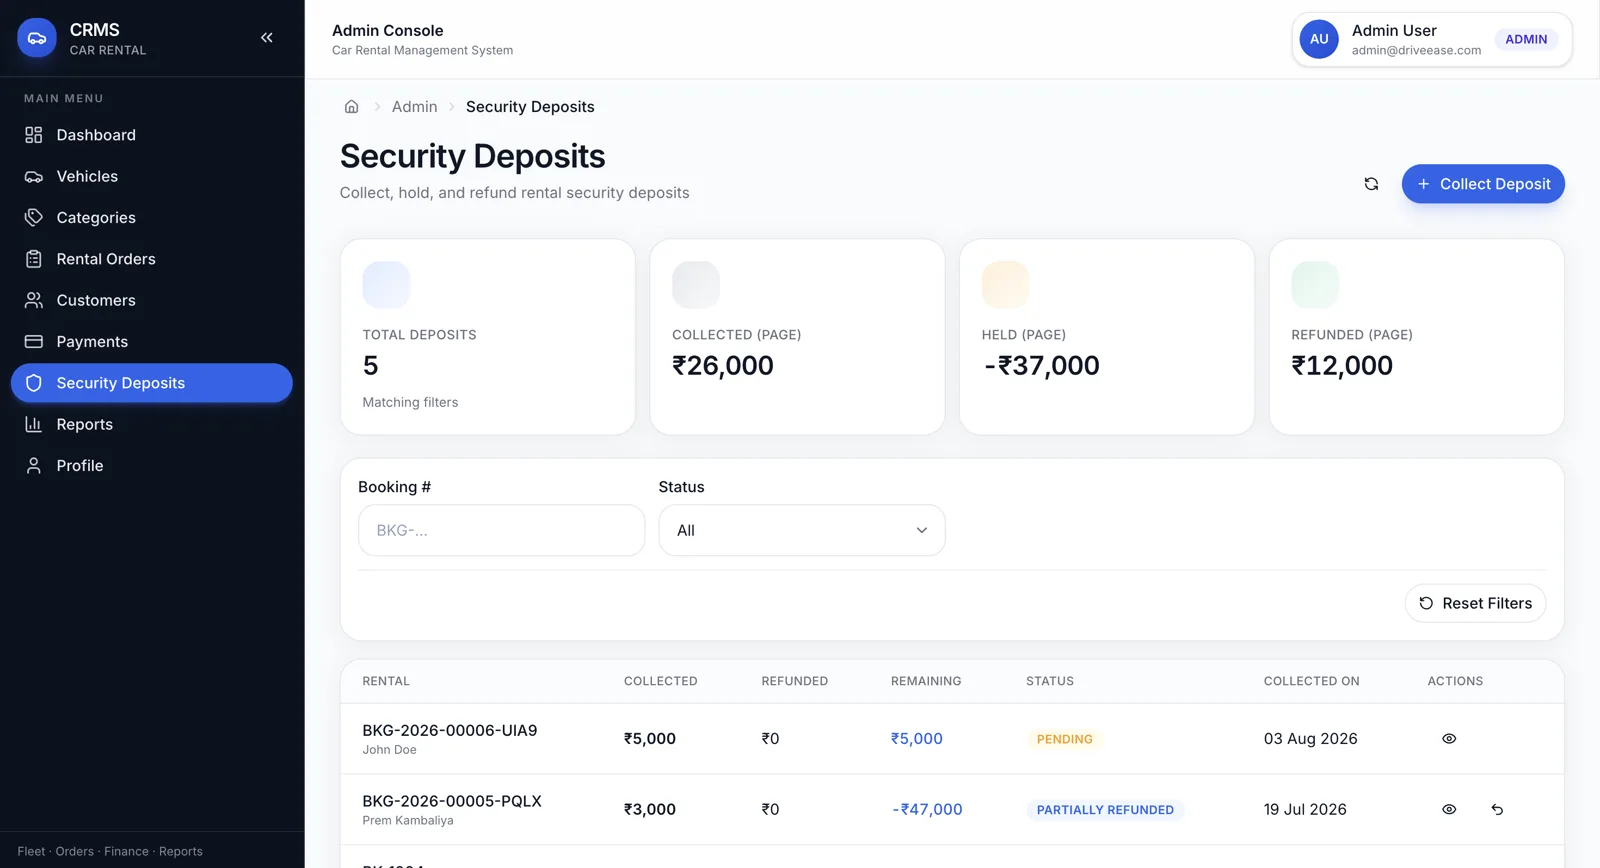Click the AU avatar circle
This screenshot has width=1600, height=868.
tap(1319, 39)
